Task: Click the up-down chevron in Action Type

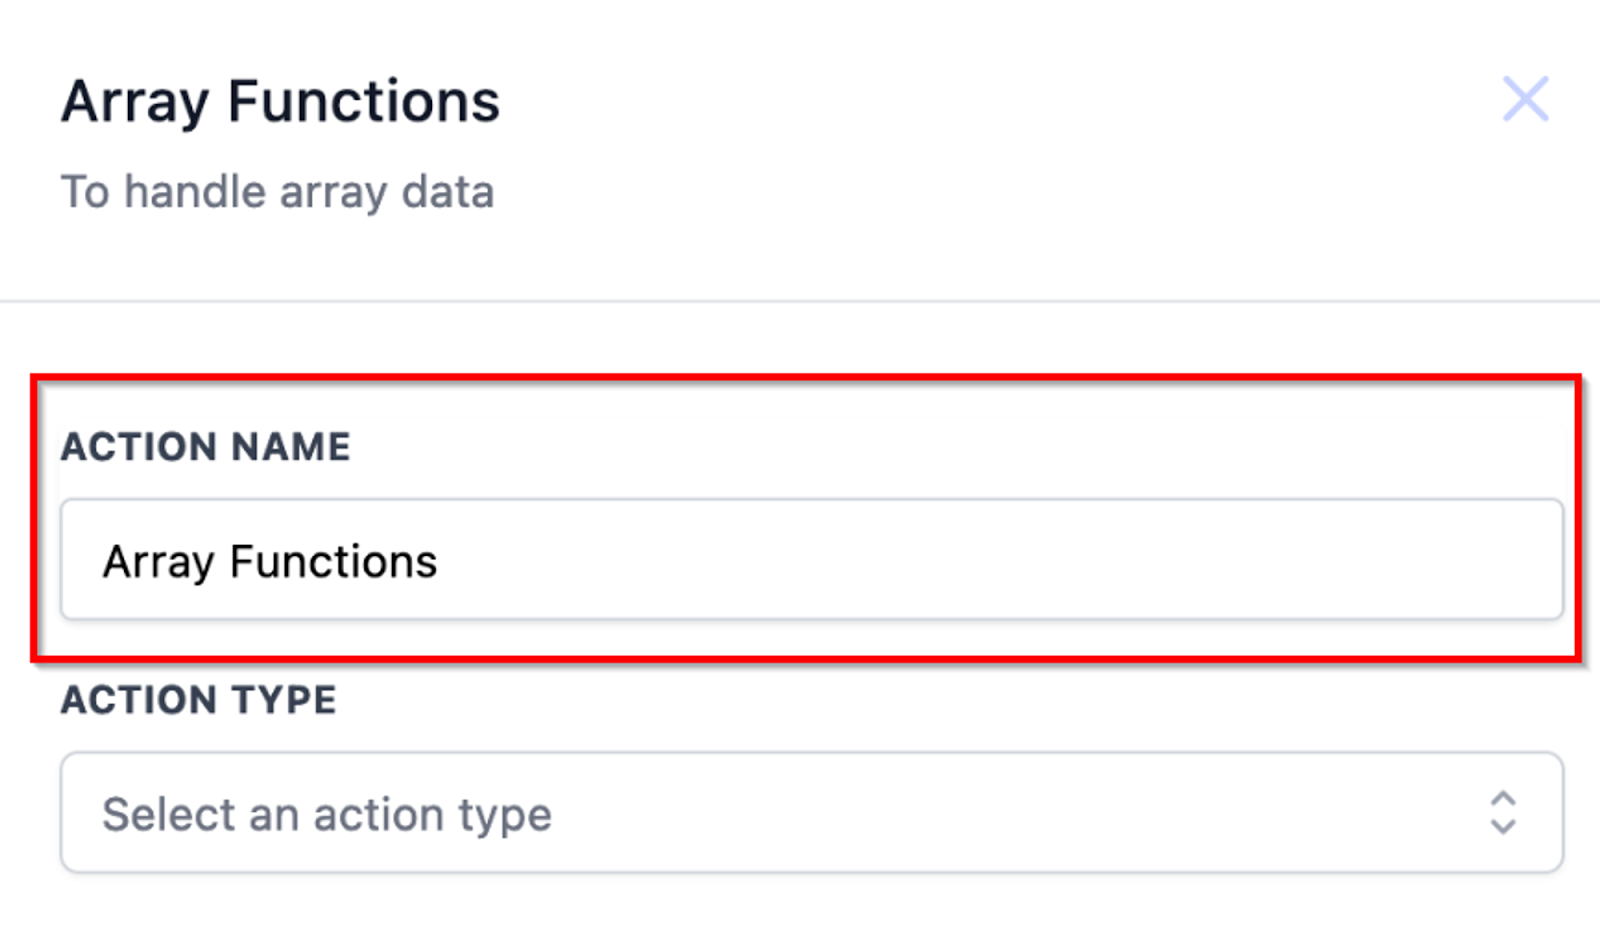Action: point(1503,813)
